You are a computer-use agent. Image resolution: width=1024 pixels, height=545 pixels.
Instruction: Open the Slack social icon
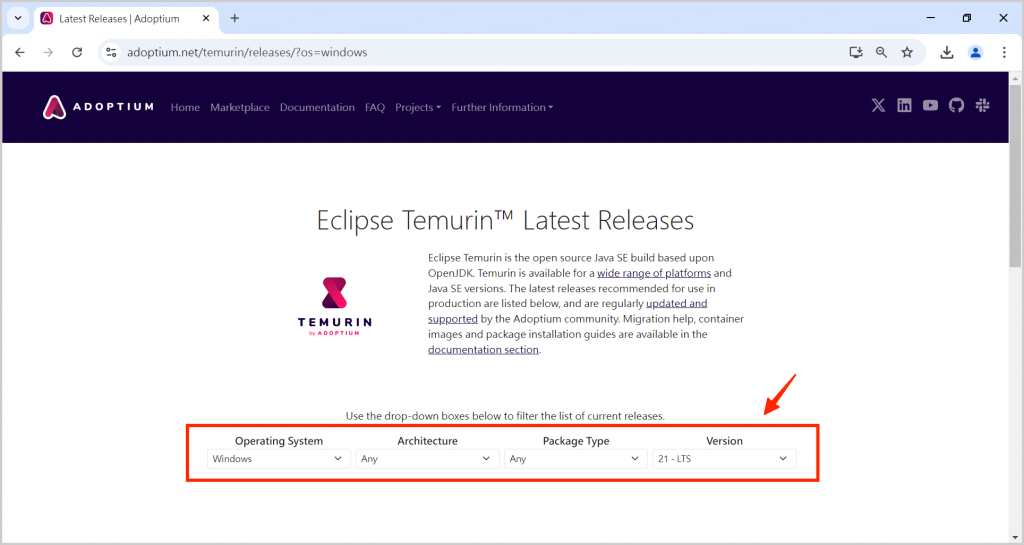click(x=982, y=105)
